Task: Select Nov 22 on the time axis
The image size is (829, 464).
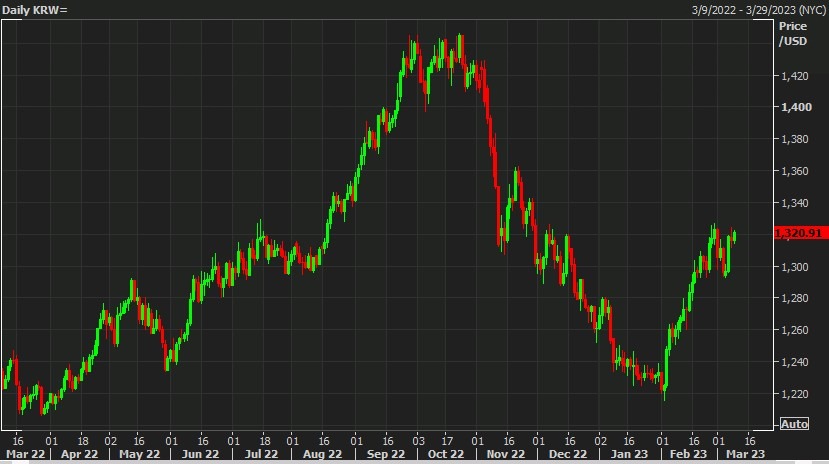Action: (505, 454)
